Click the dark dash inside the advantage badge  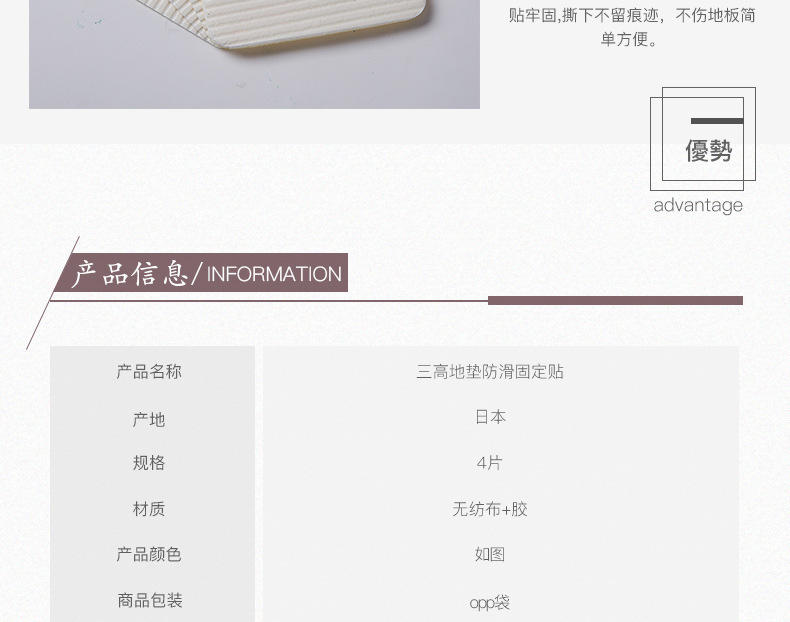tap(717, 121)
